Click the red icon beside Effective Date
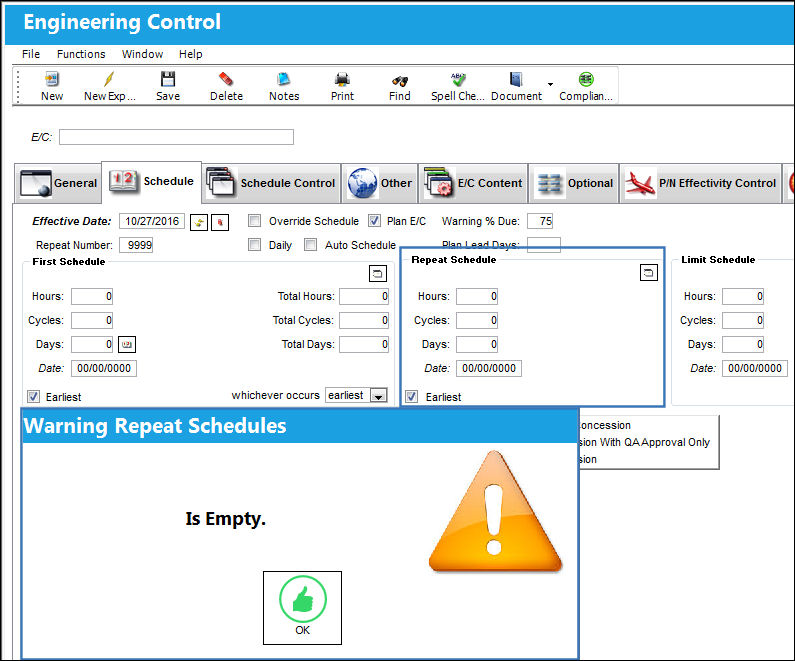Viewport: 795px width, 661px height. (x=220, y=222)
